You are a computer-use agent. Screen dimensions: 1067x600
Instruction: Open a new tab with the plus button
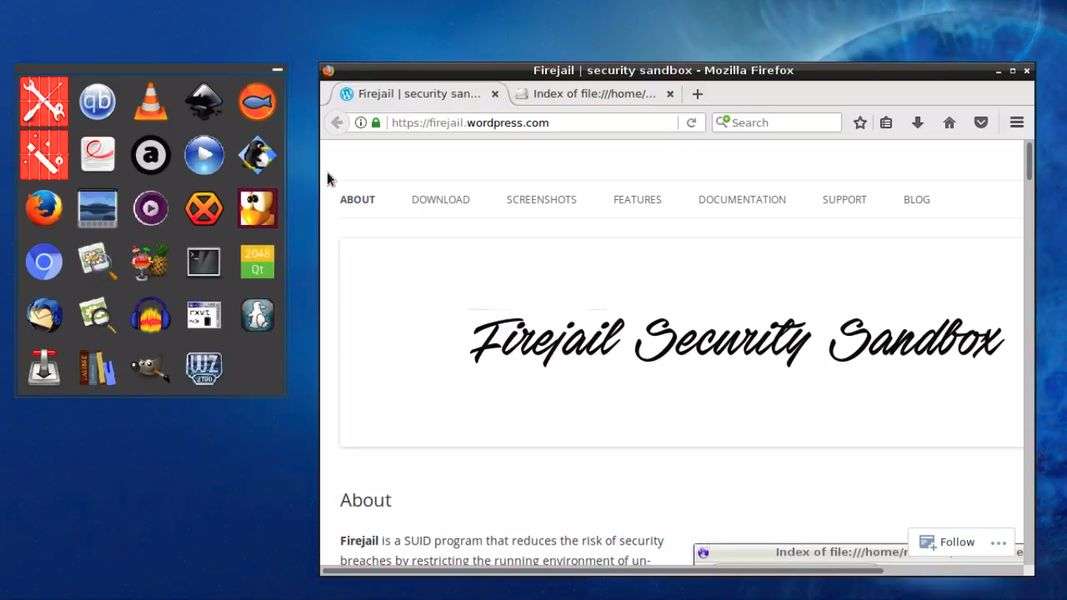click(x=697, y=94)
